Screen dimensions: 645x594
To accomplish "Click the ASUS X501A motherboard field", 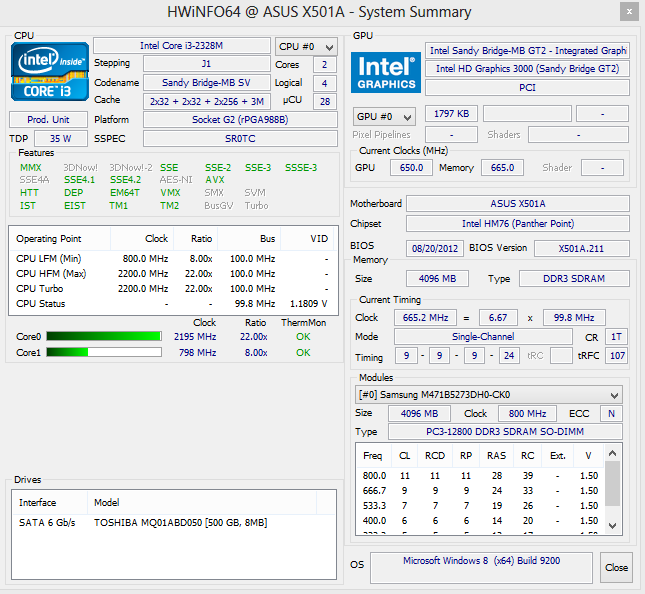I will [x=518, y=204].
